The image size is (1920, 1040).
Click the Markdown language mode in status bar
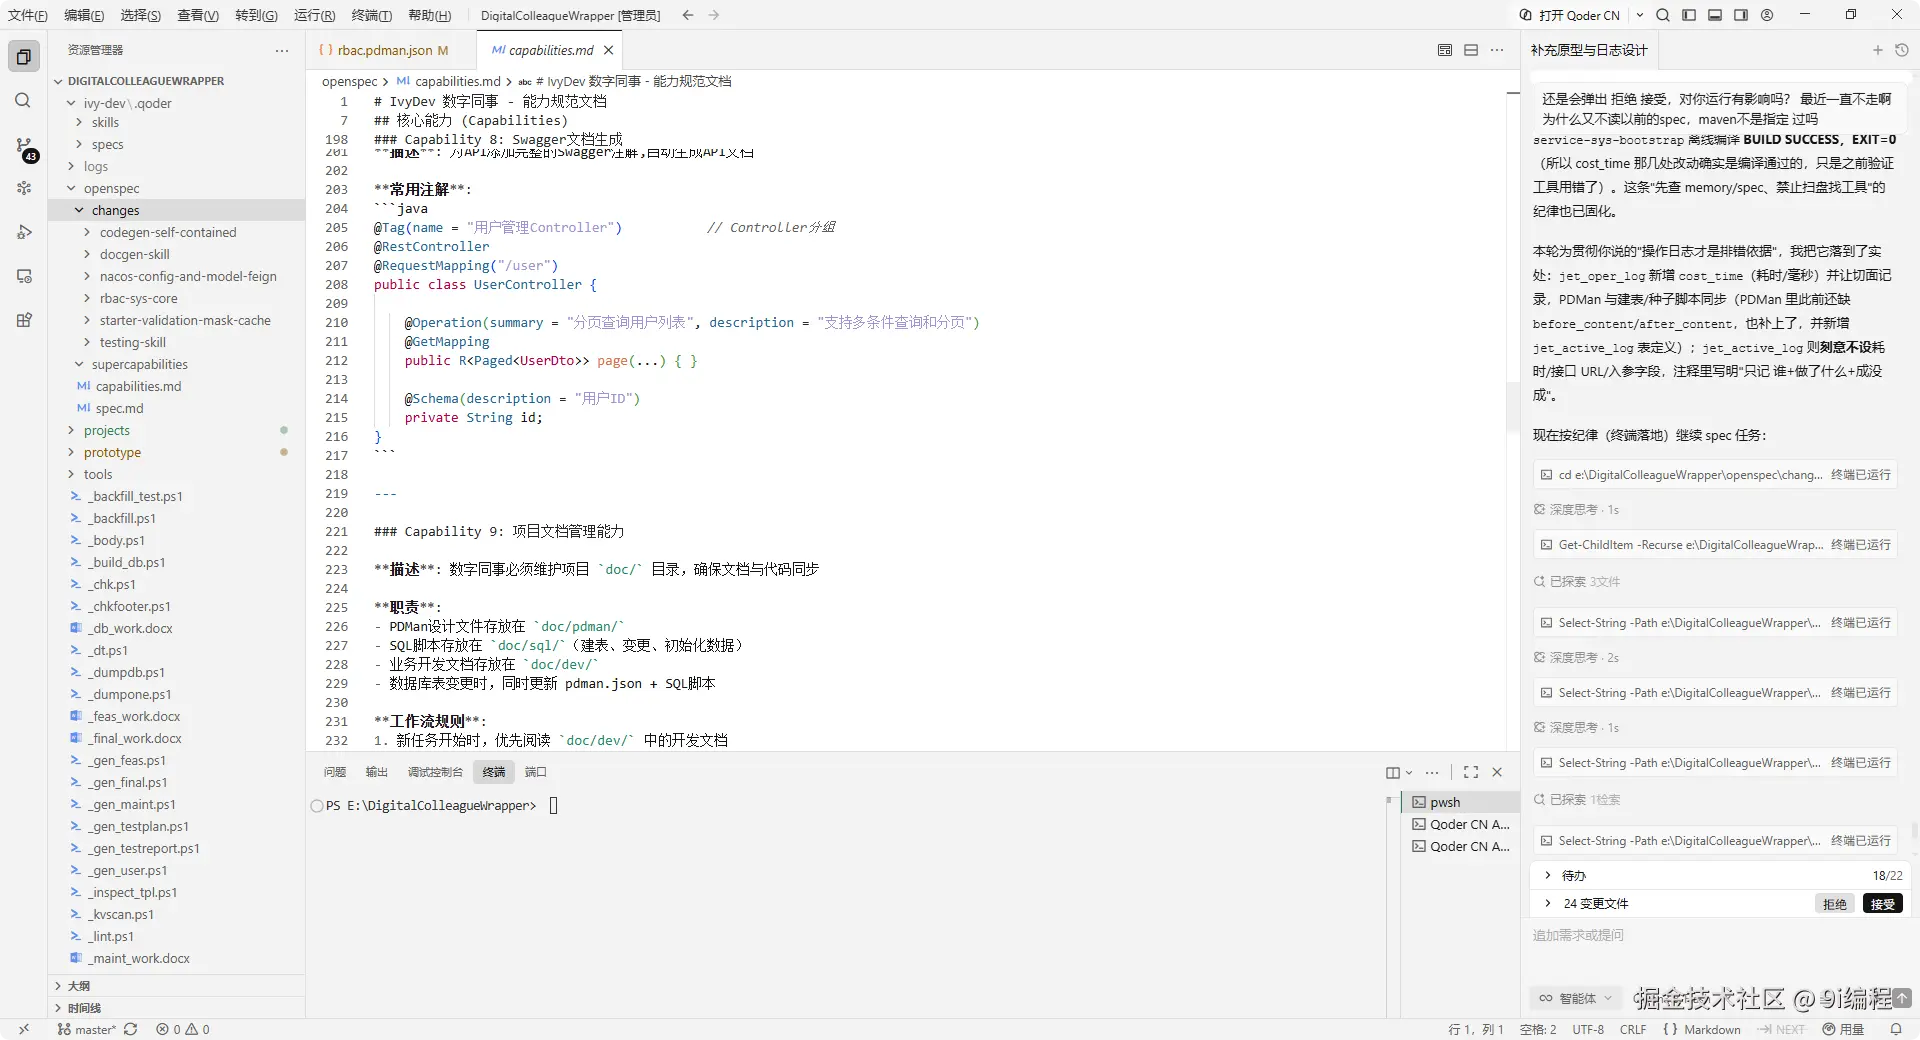[1711, 1029]
